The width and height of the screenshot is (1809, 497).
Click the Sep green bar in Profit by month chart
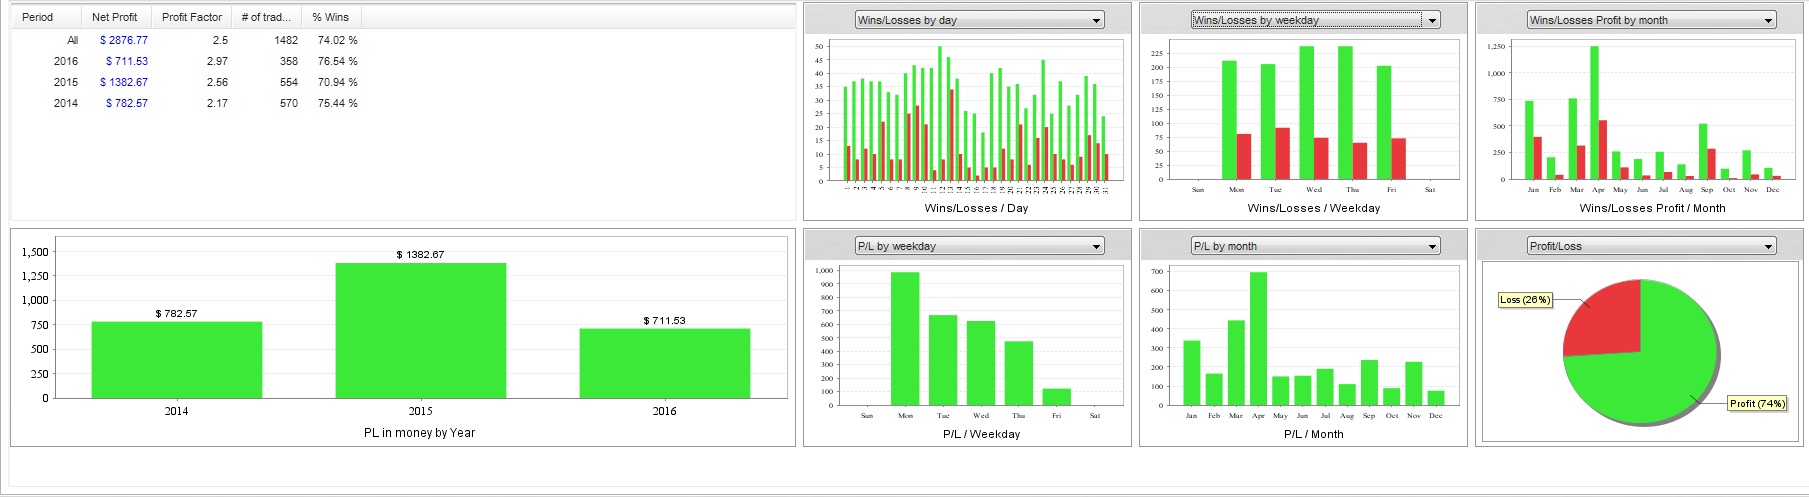pos(1703,152)
